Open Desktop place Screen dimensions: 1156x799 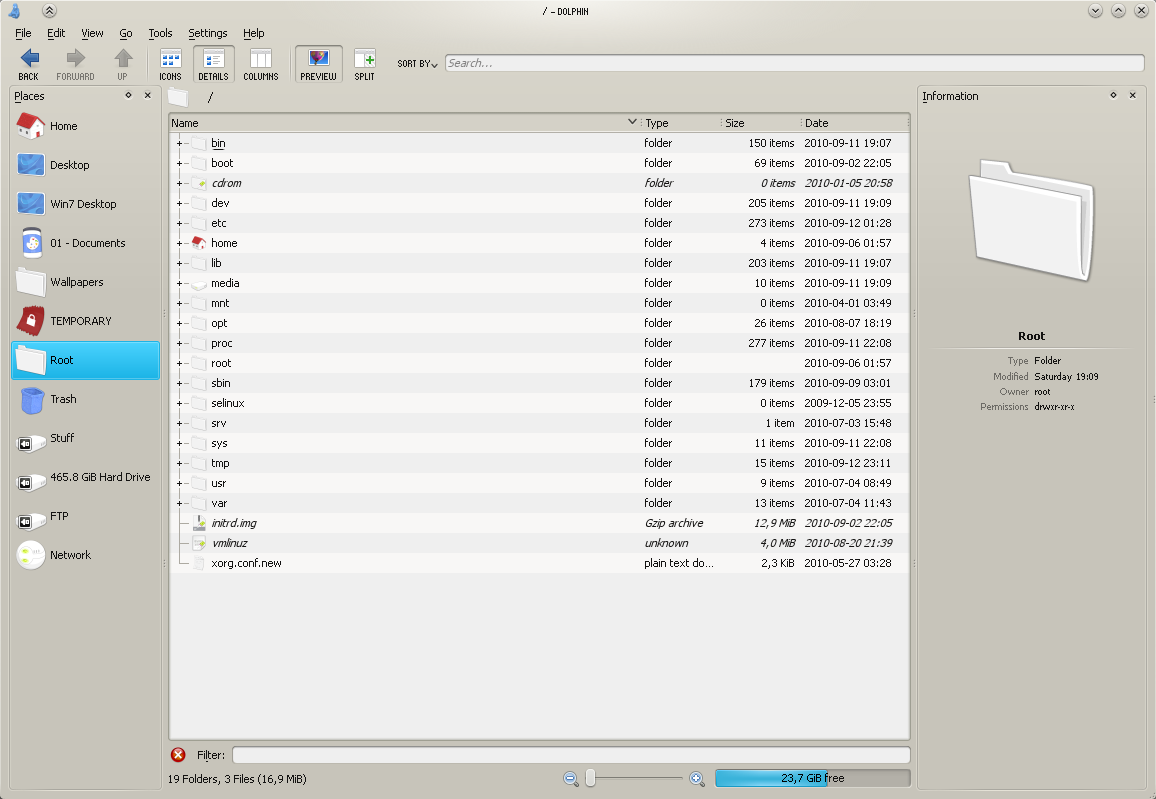click(x=86, y=165)
